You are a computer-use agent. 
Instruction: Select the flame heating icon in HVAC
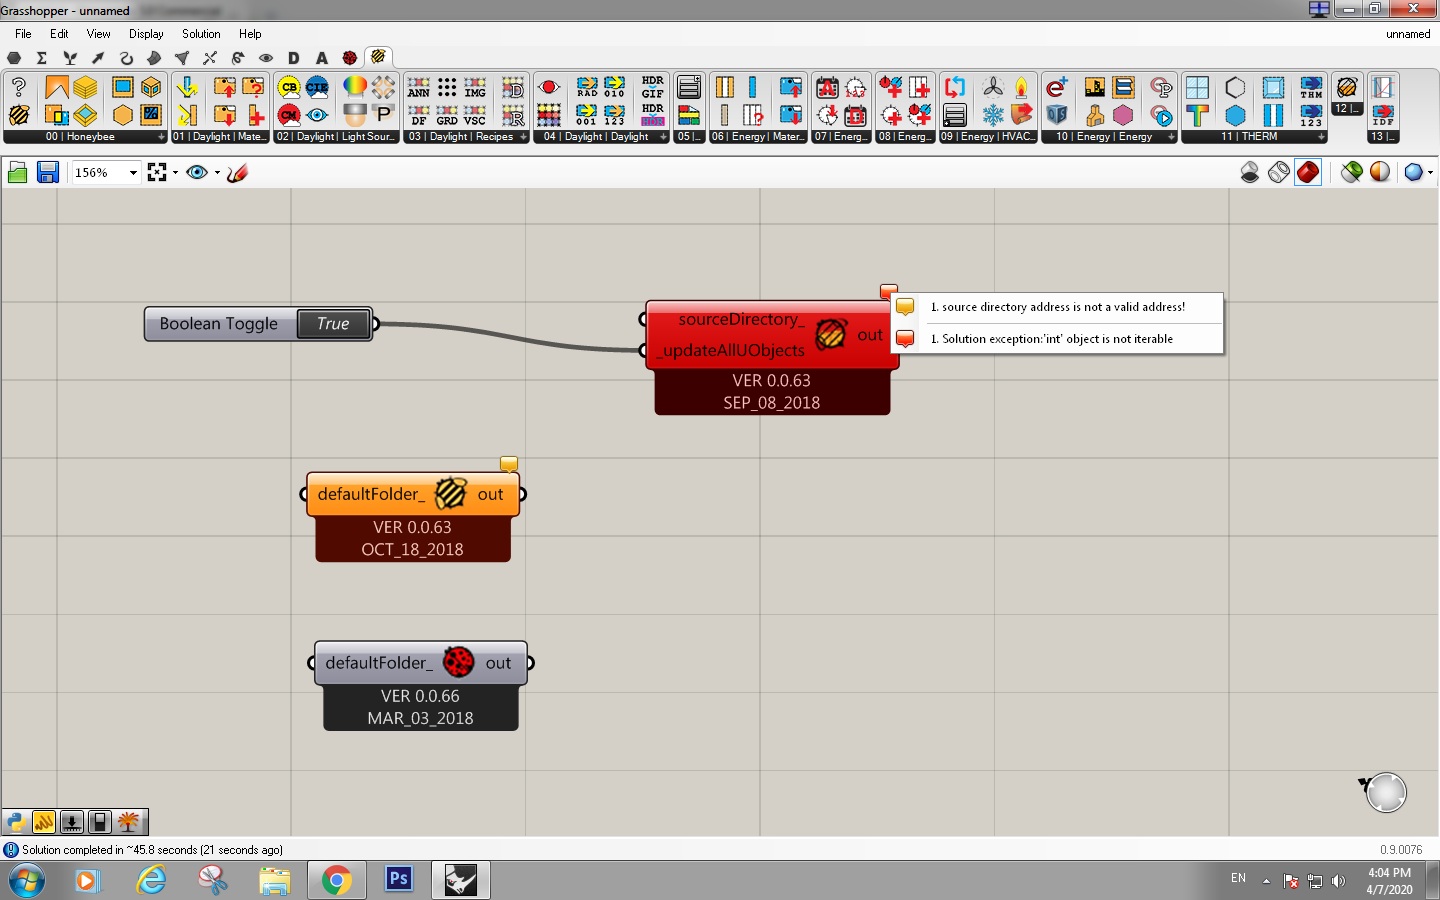click(1021, 87)
